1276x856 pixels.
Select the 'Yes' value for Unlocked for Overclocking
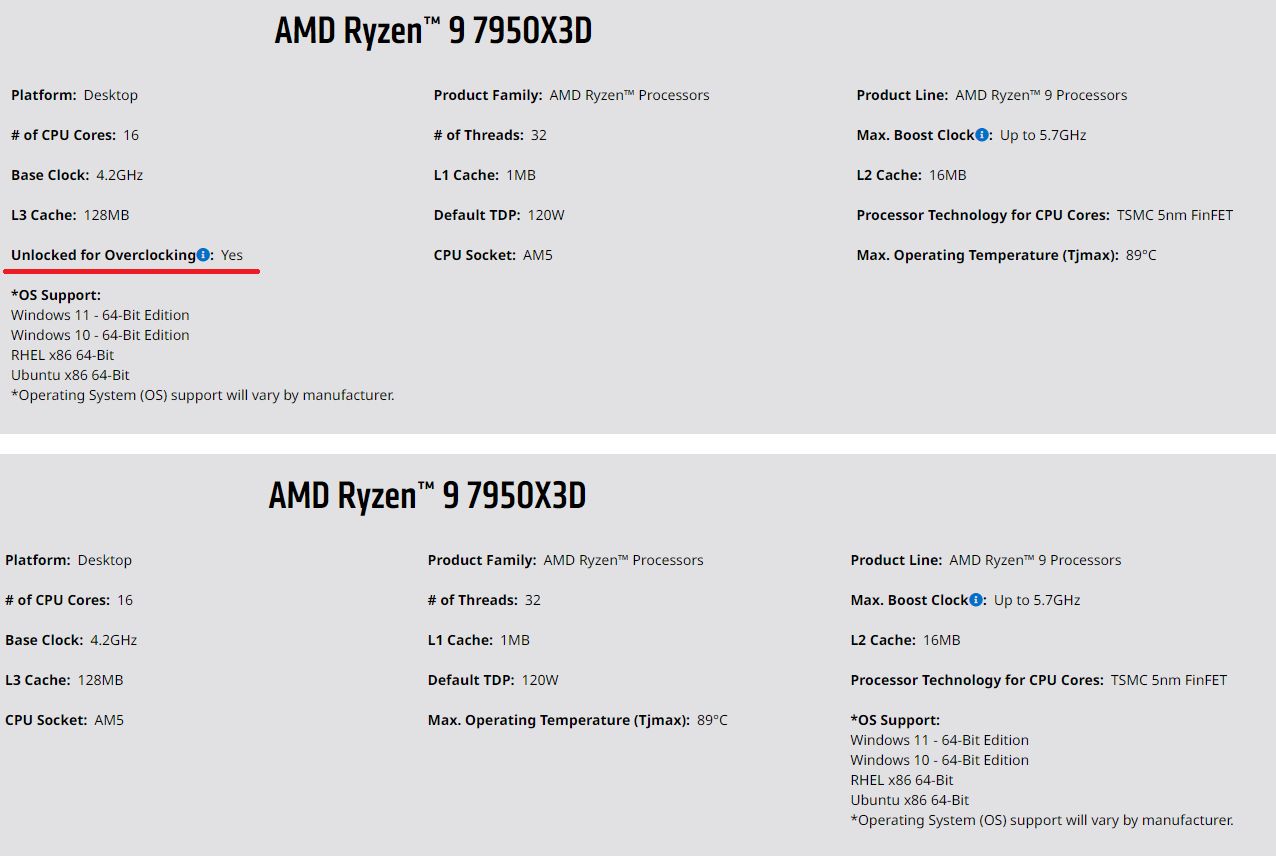coord(232,255)
